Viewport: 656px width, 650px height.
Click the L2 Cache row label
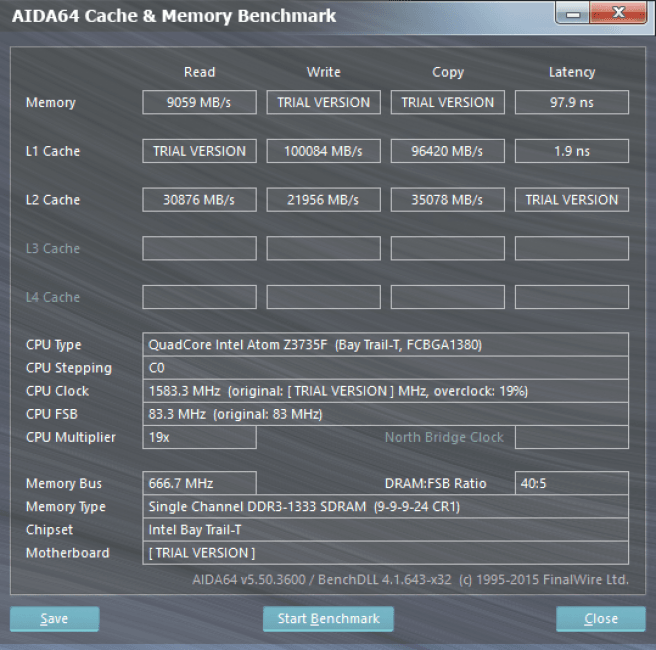(53, 200)
